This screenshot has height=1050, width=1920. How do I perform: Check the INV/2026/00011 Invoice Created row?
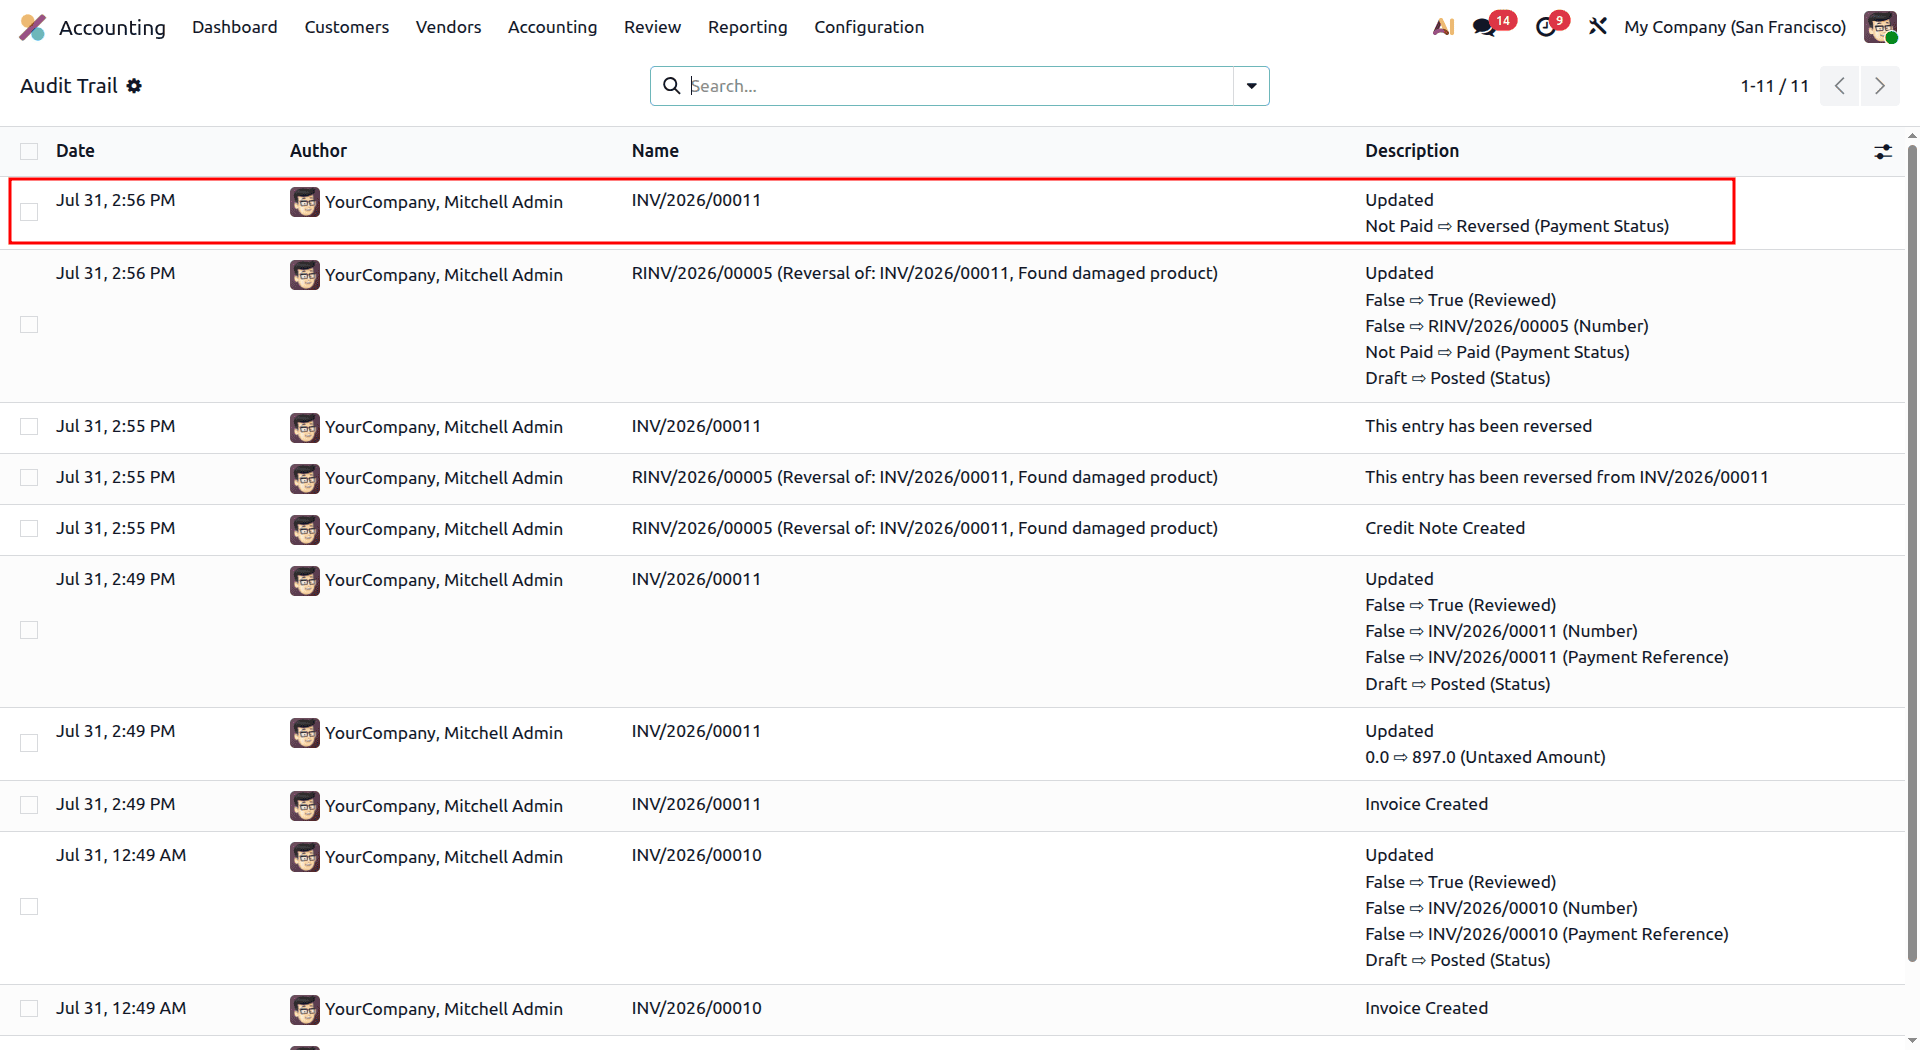29,805
